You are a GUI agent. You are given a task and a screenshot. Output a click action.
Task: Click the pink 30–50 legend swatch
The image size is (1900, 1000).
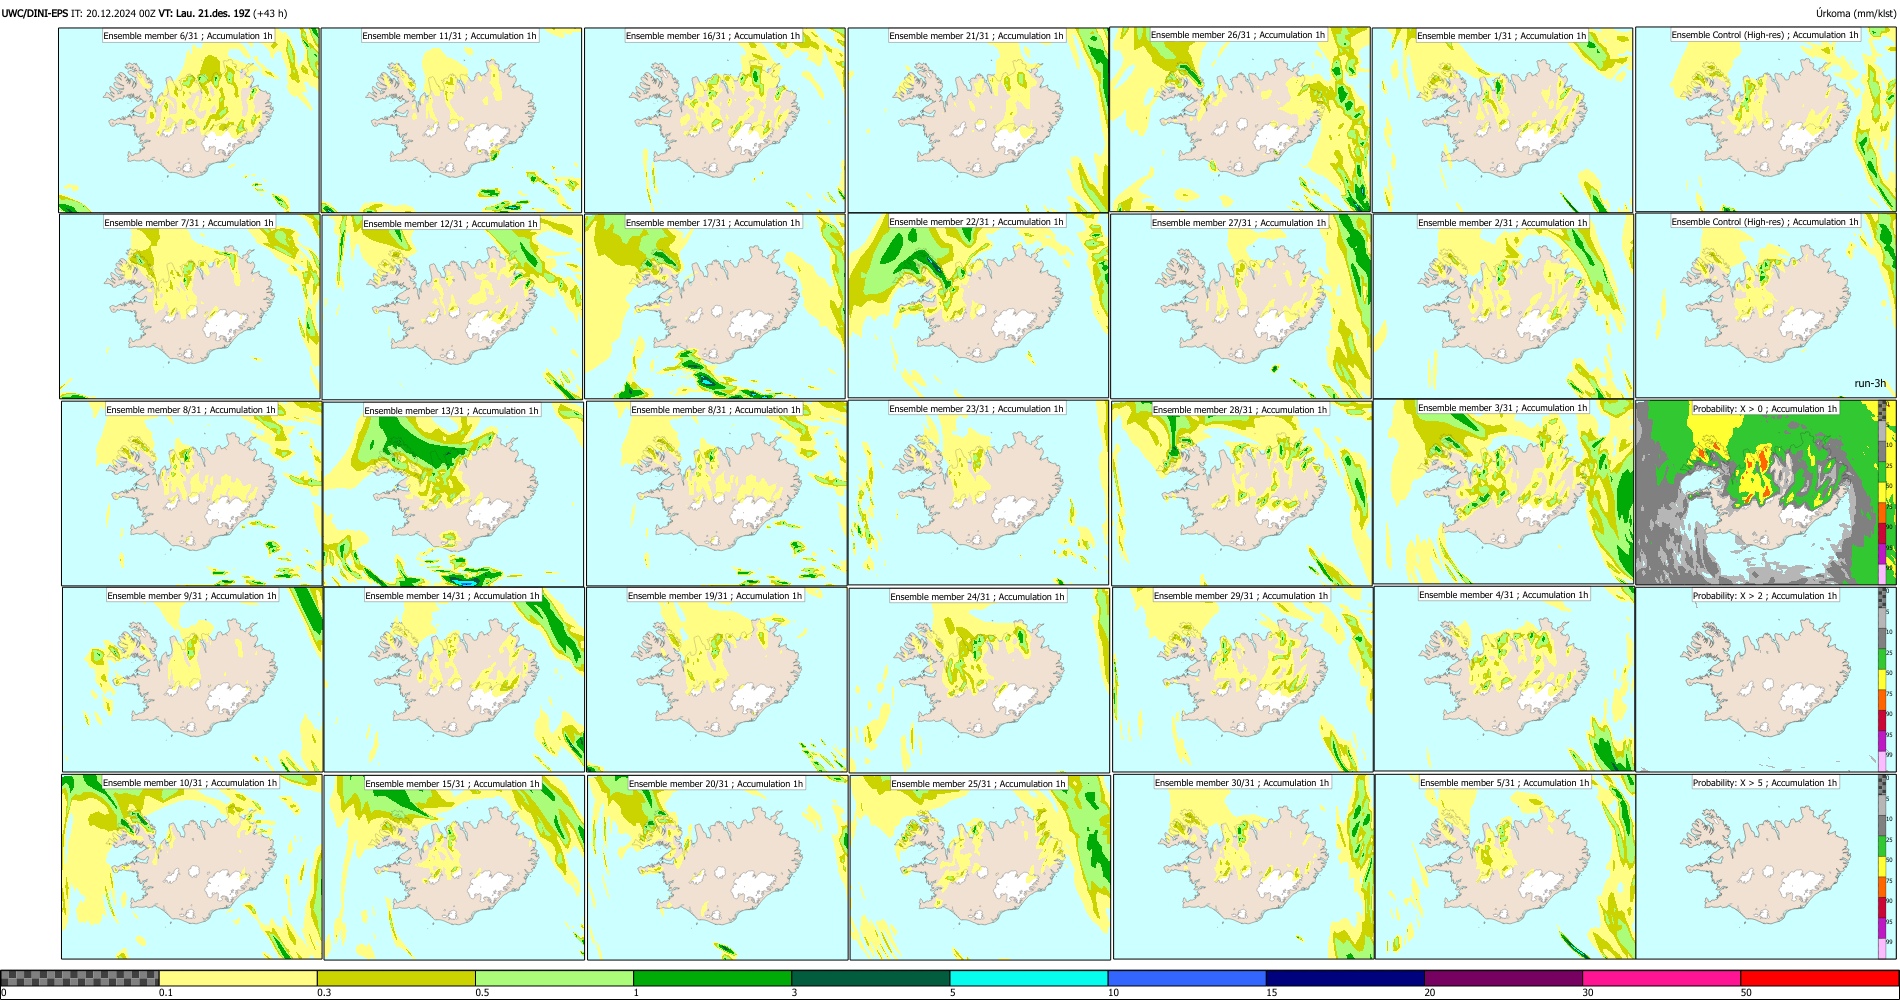[x=1661, y=978]
